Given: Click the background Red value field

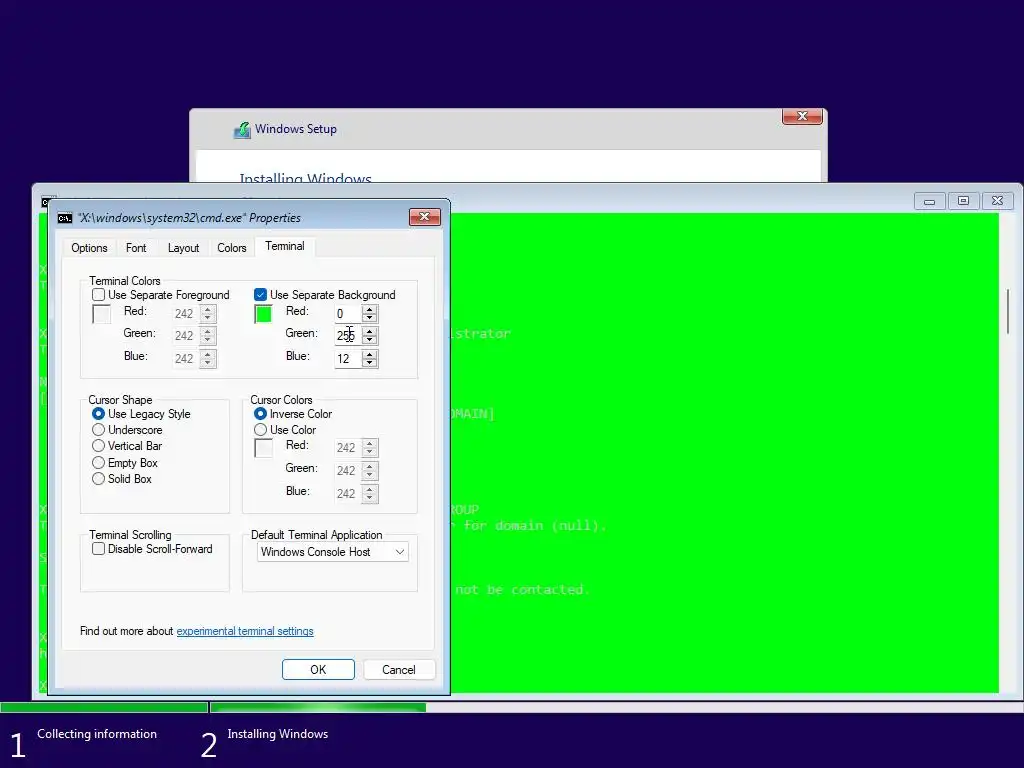Looking at the screenshot, I should pyautogui.click(x=347, y=314).
